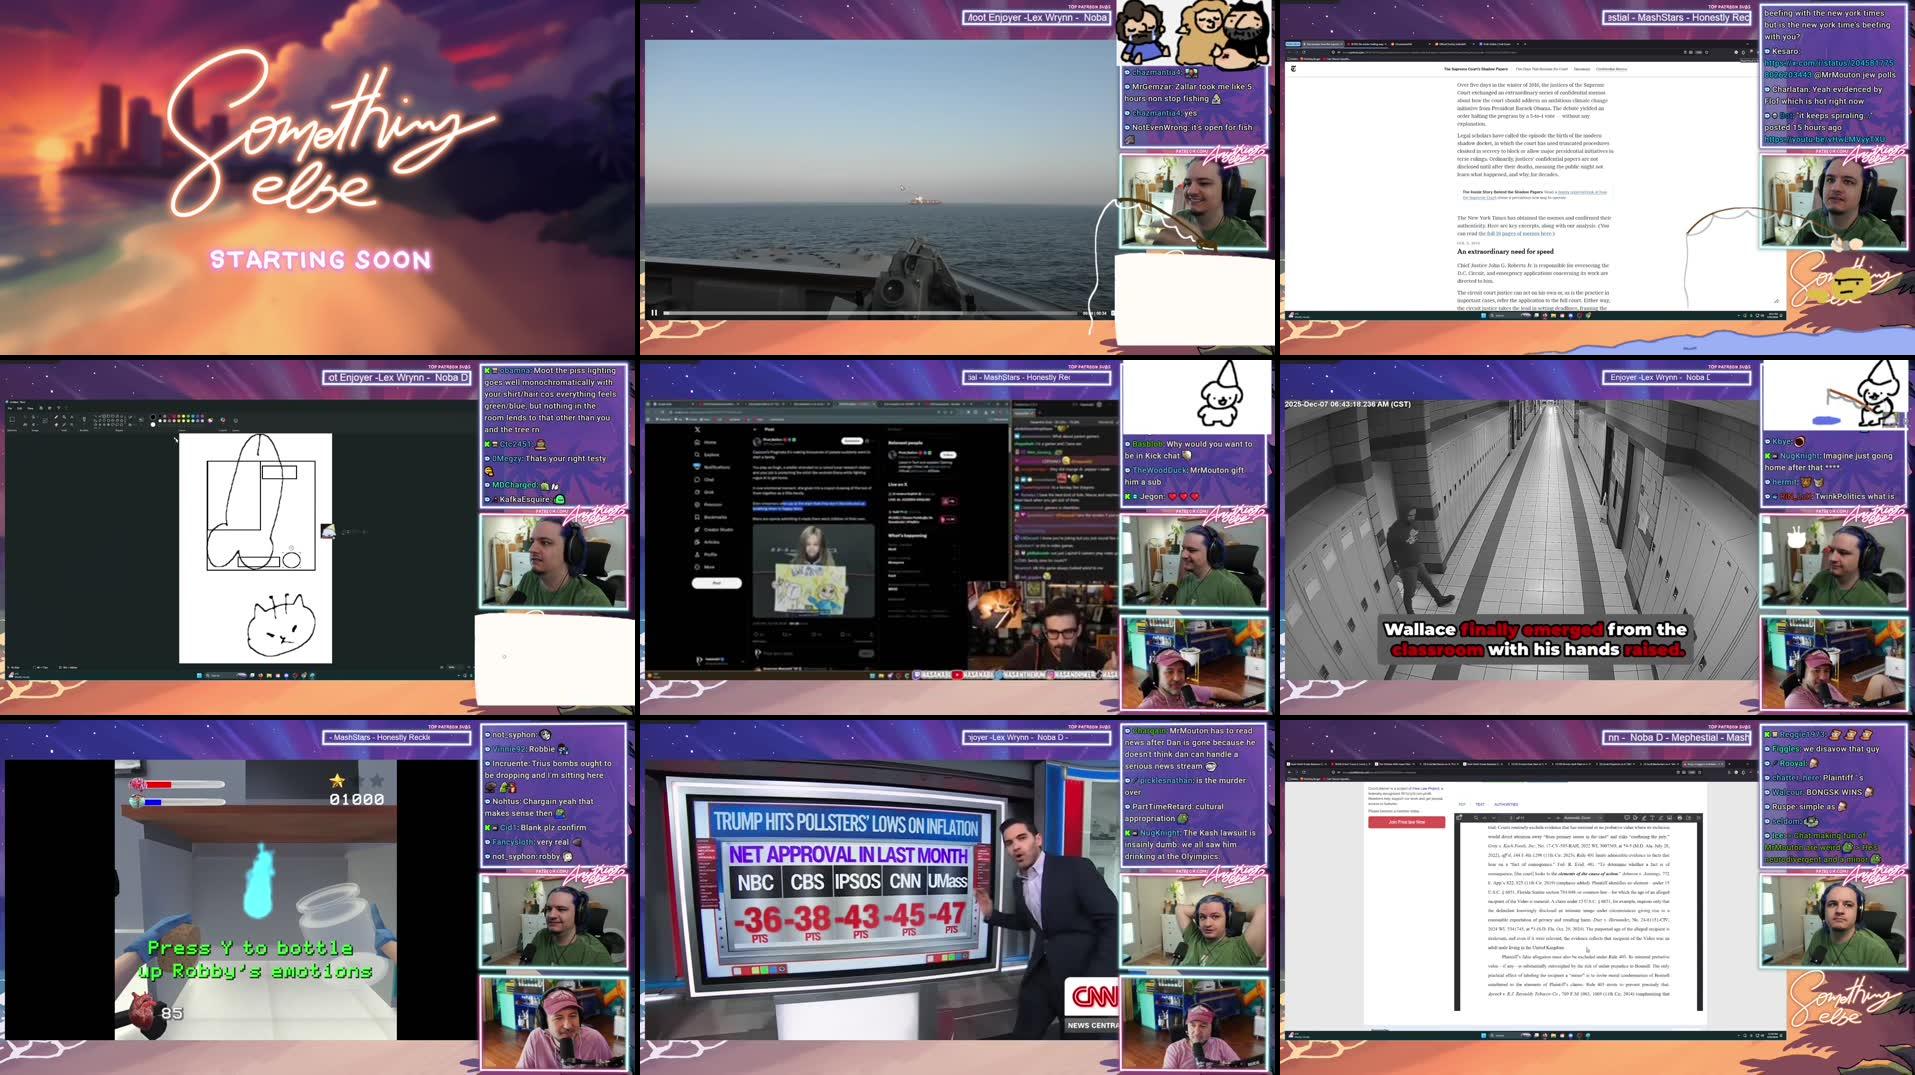Viewport: 1915px width, 1075px height.
Task: Select the Pencil tool in Paint
Action: (x=56, y=417)
